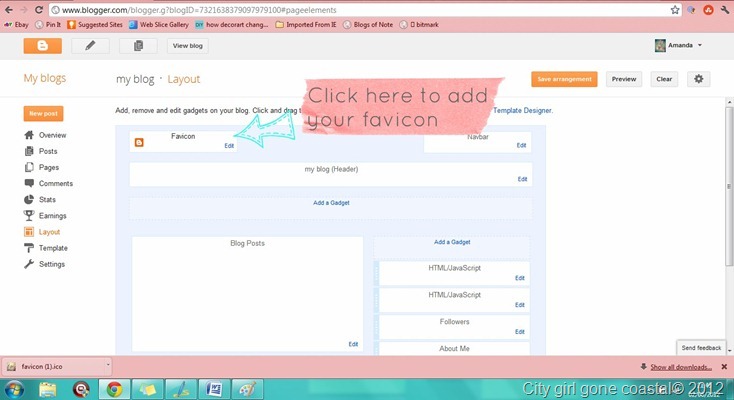Click Add a Gadget in the sidebar column
Screen dimensions: 734x400
452,242
